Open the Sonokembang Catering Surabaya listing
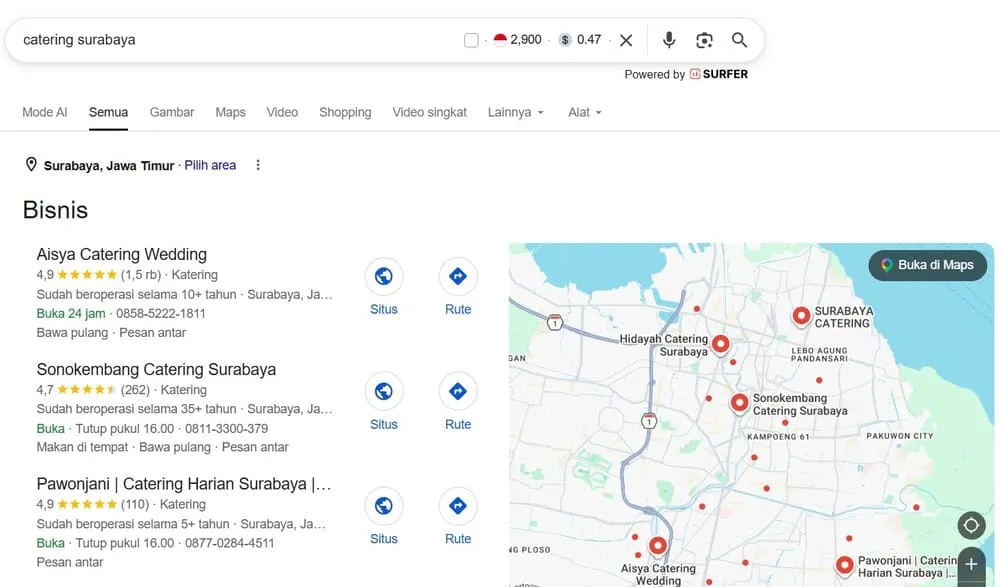1000x587 pixels. pos(156,369)
